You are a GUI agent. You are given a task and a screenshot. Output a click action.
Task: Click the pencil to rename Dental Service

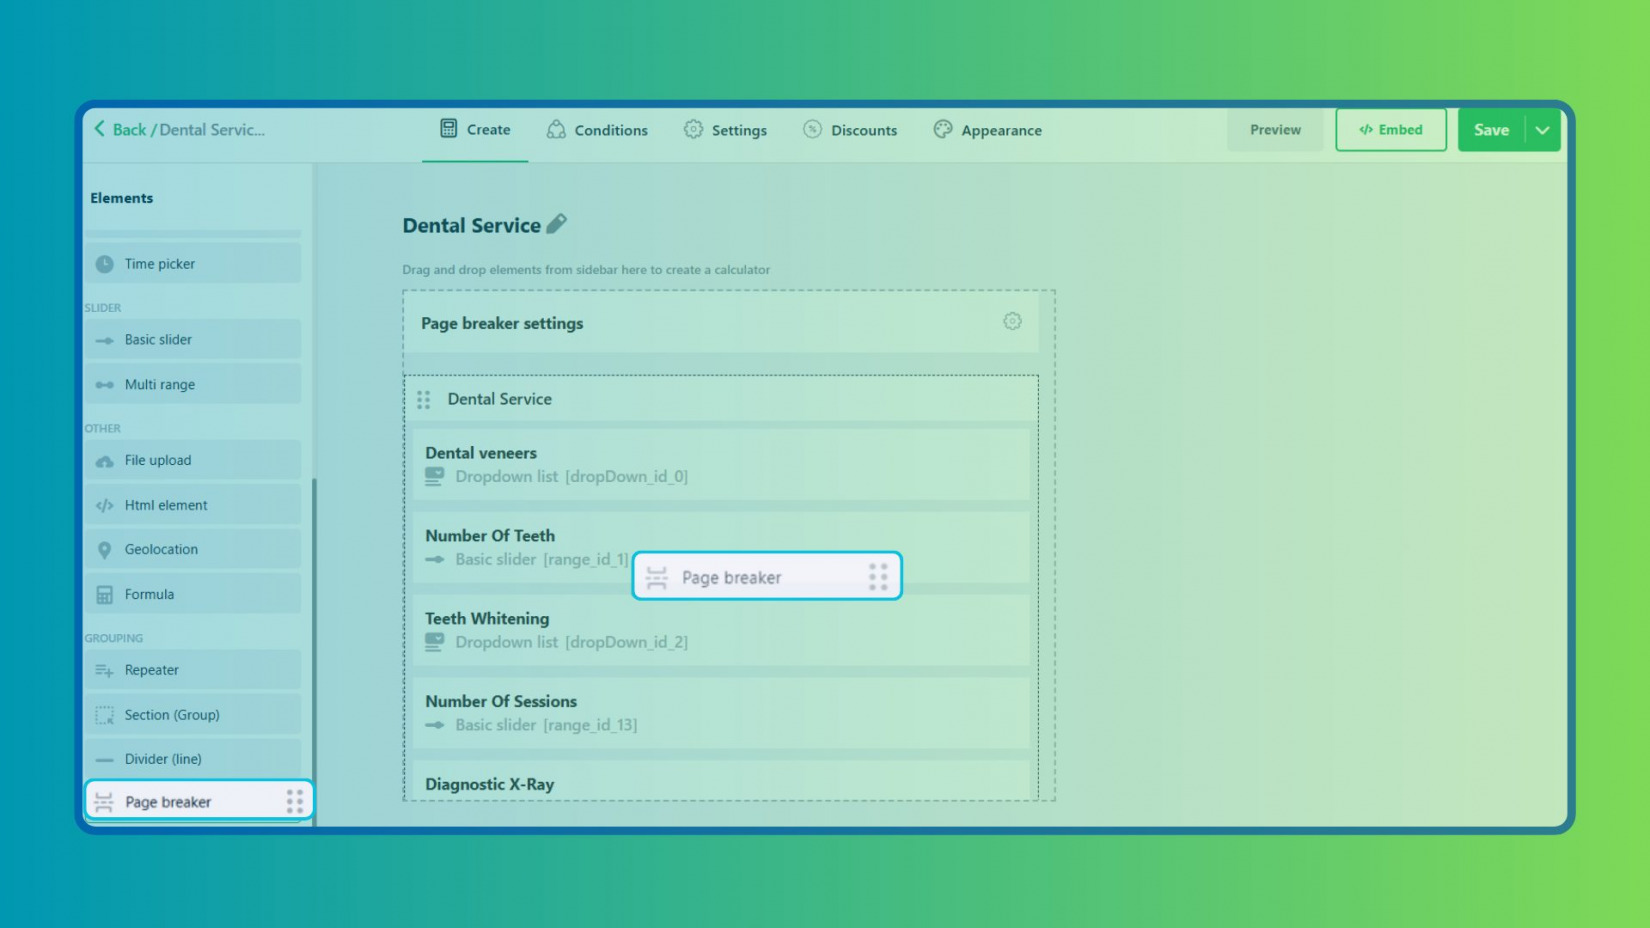point(557,225)
